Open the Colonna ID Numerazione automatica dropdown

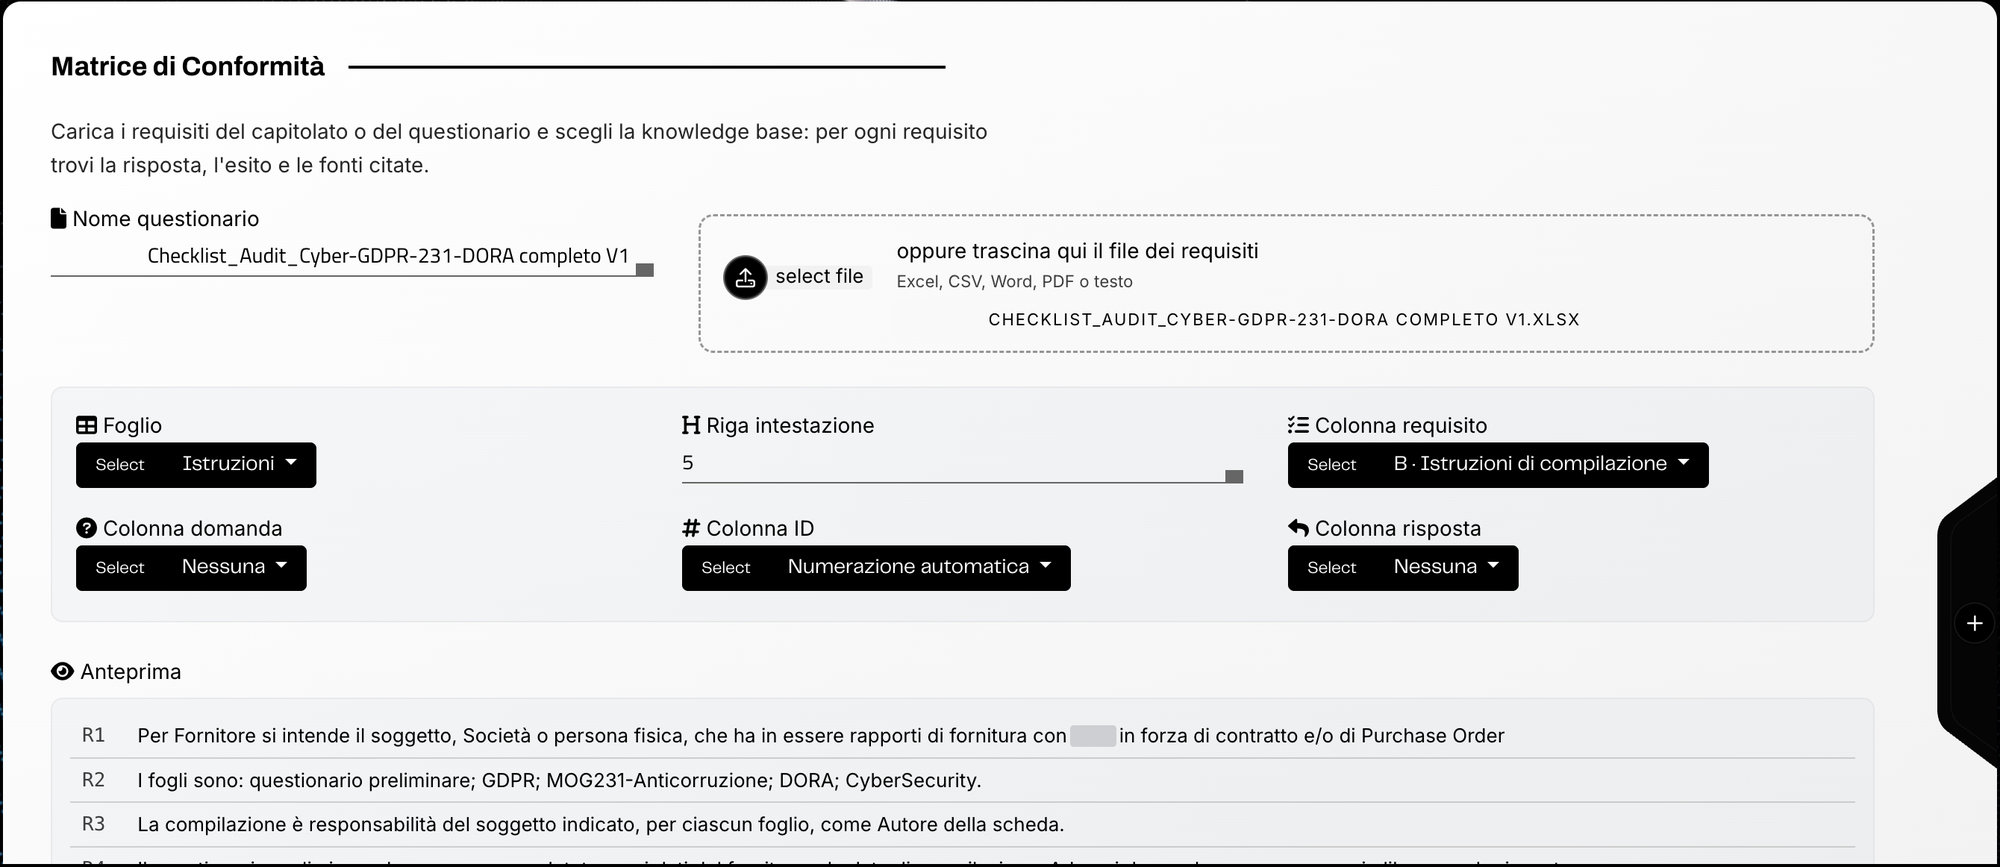click(876, 568)
